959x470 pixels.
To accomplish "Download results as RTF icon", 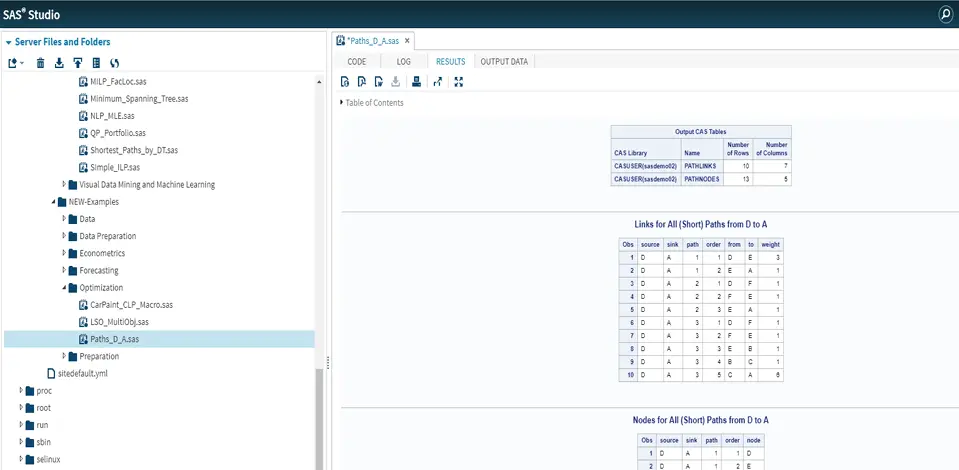I will [x=379, y=81].
